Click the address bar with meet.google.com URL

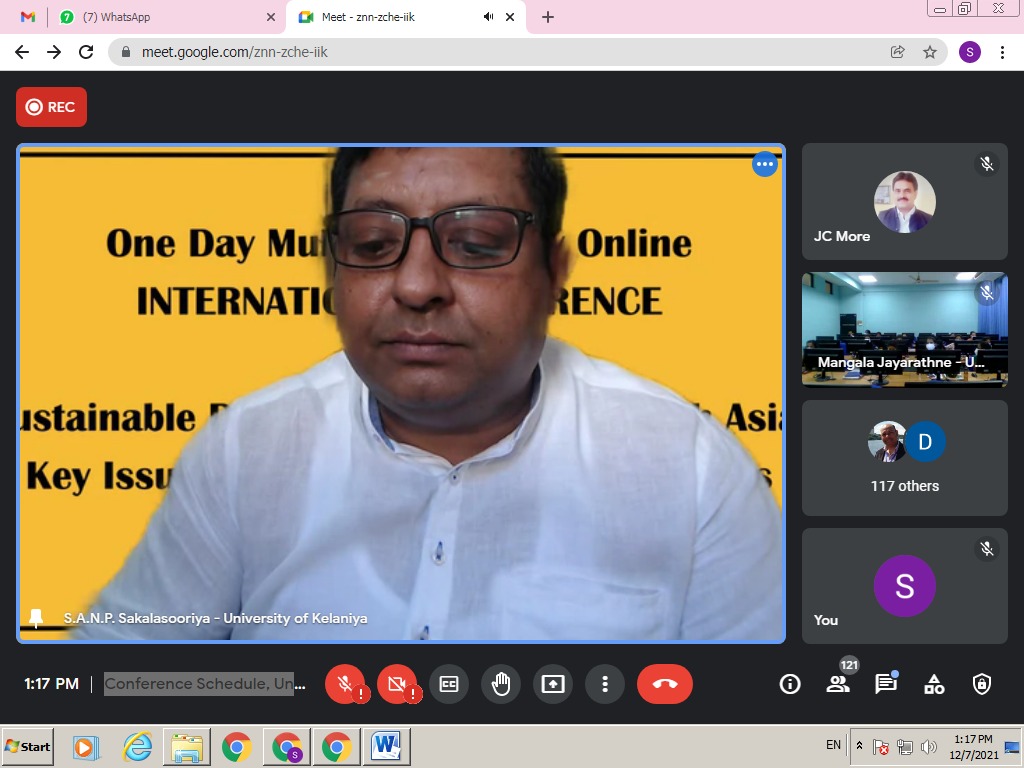point(500,52)
